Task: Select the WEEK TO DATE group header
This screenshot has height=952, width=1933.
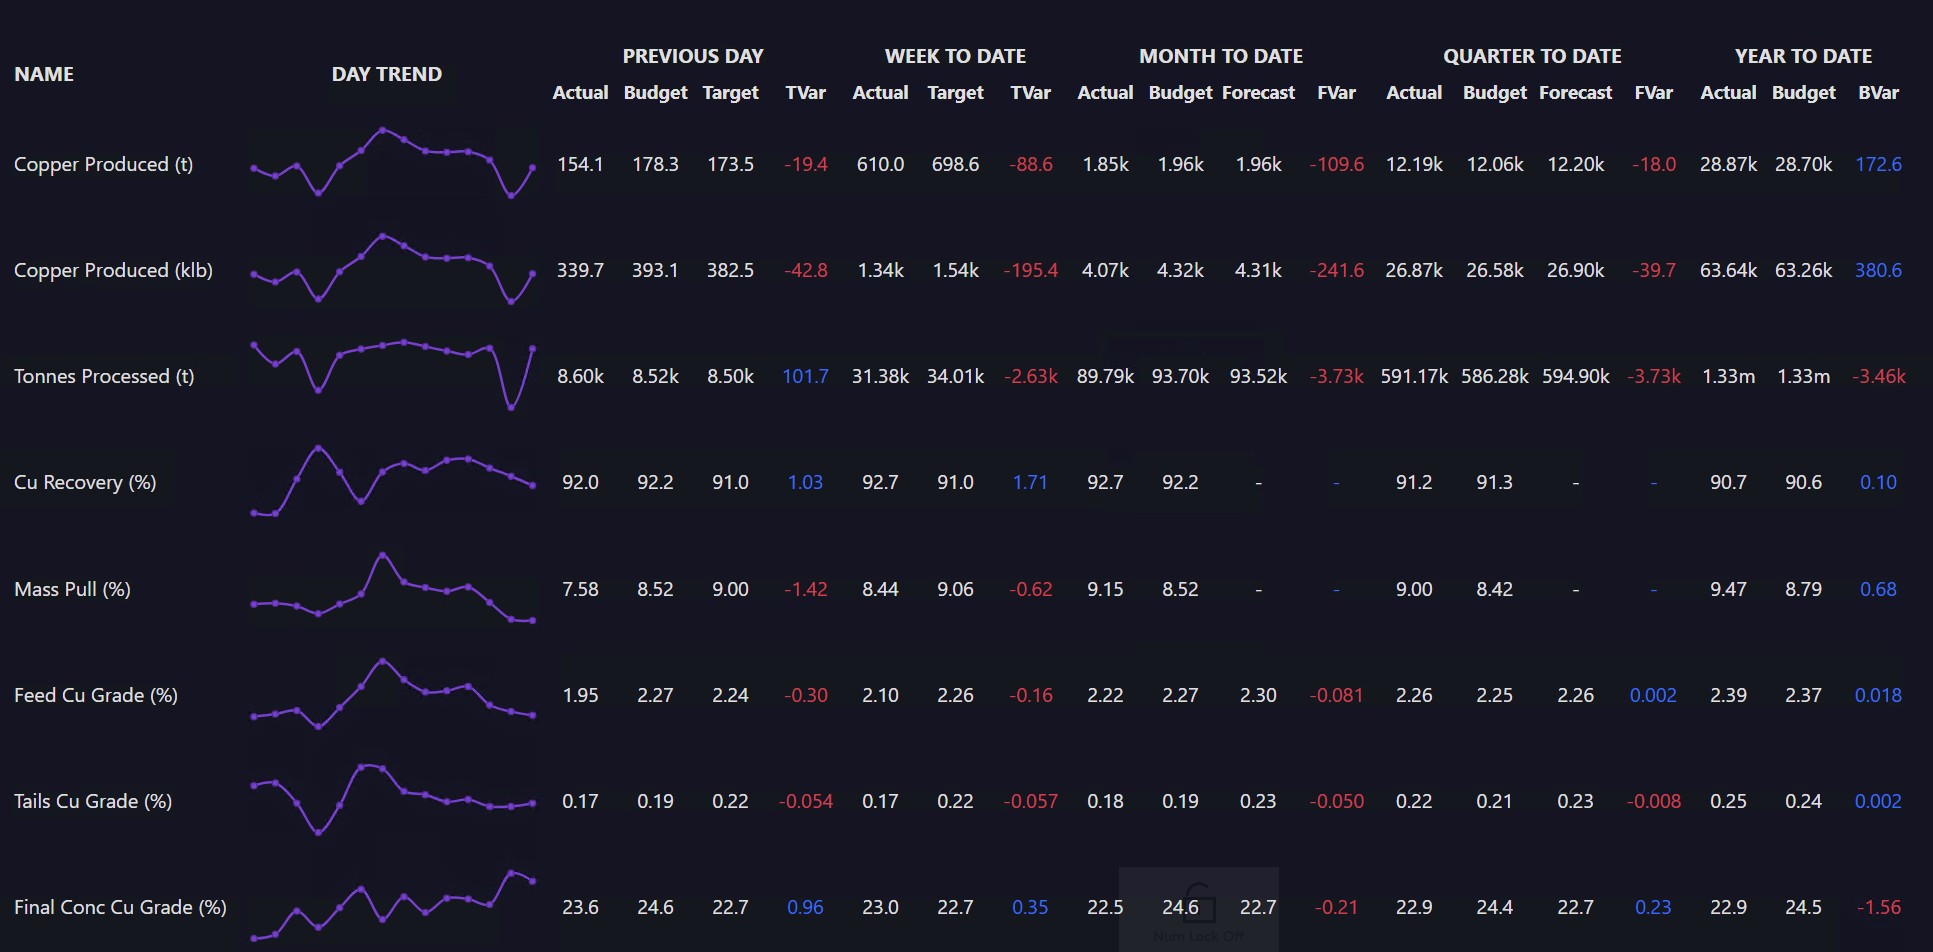Action: [x=955, y=56]
